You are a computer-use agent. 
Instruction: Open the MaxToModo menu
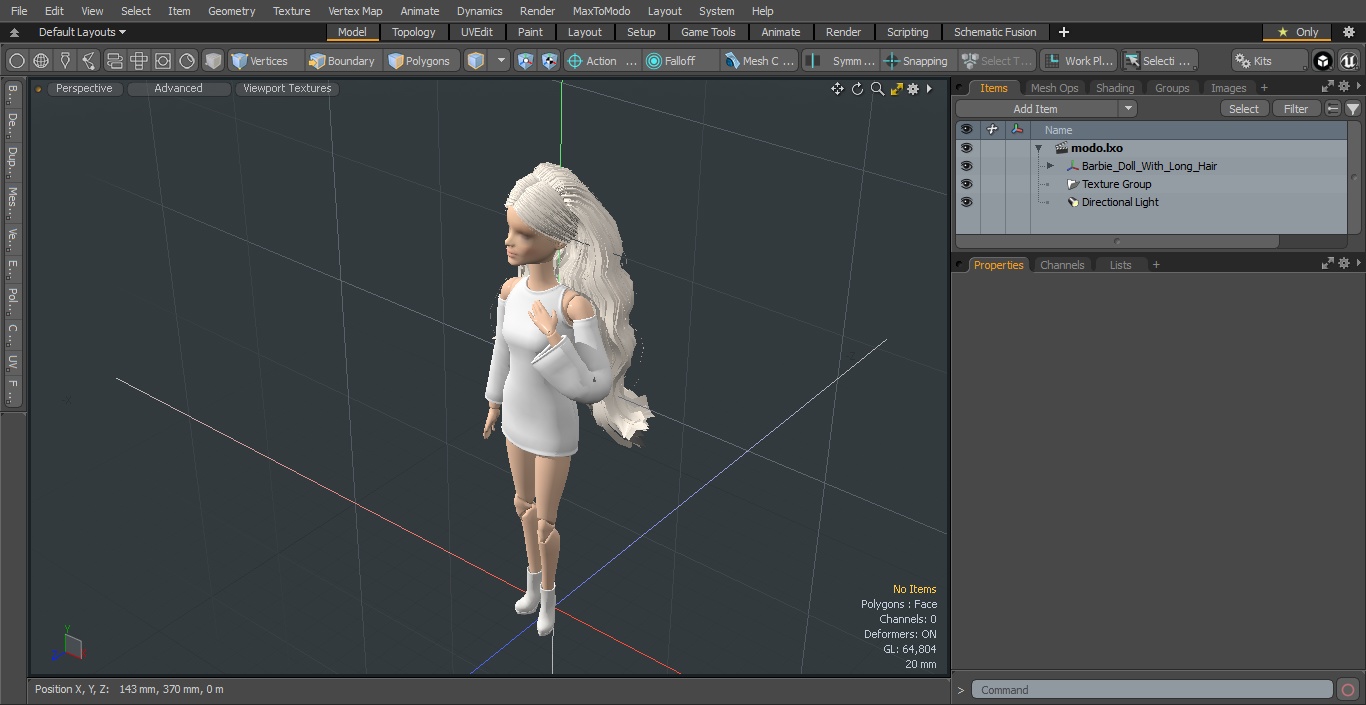(601, 11)
